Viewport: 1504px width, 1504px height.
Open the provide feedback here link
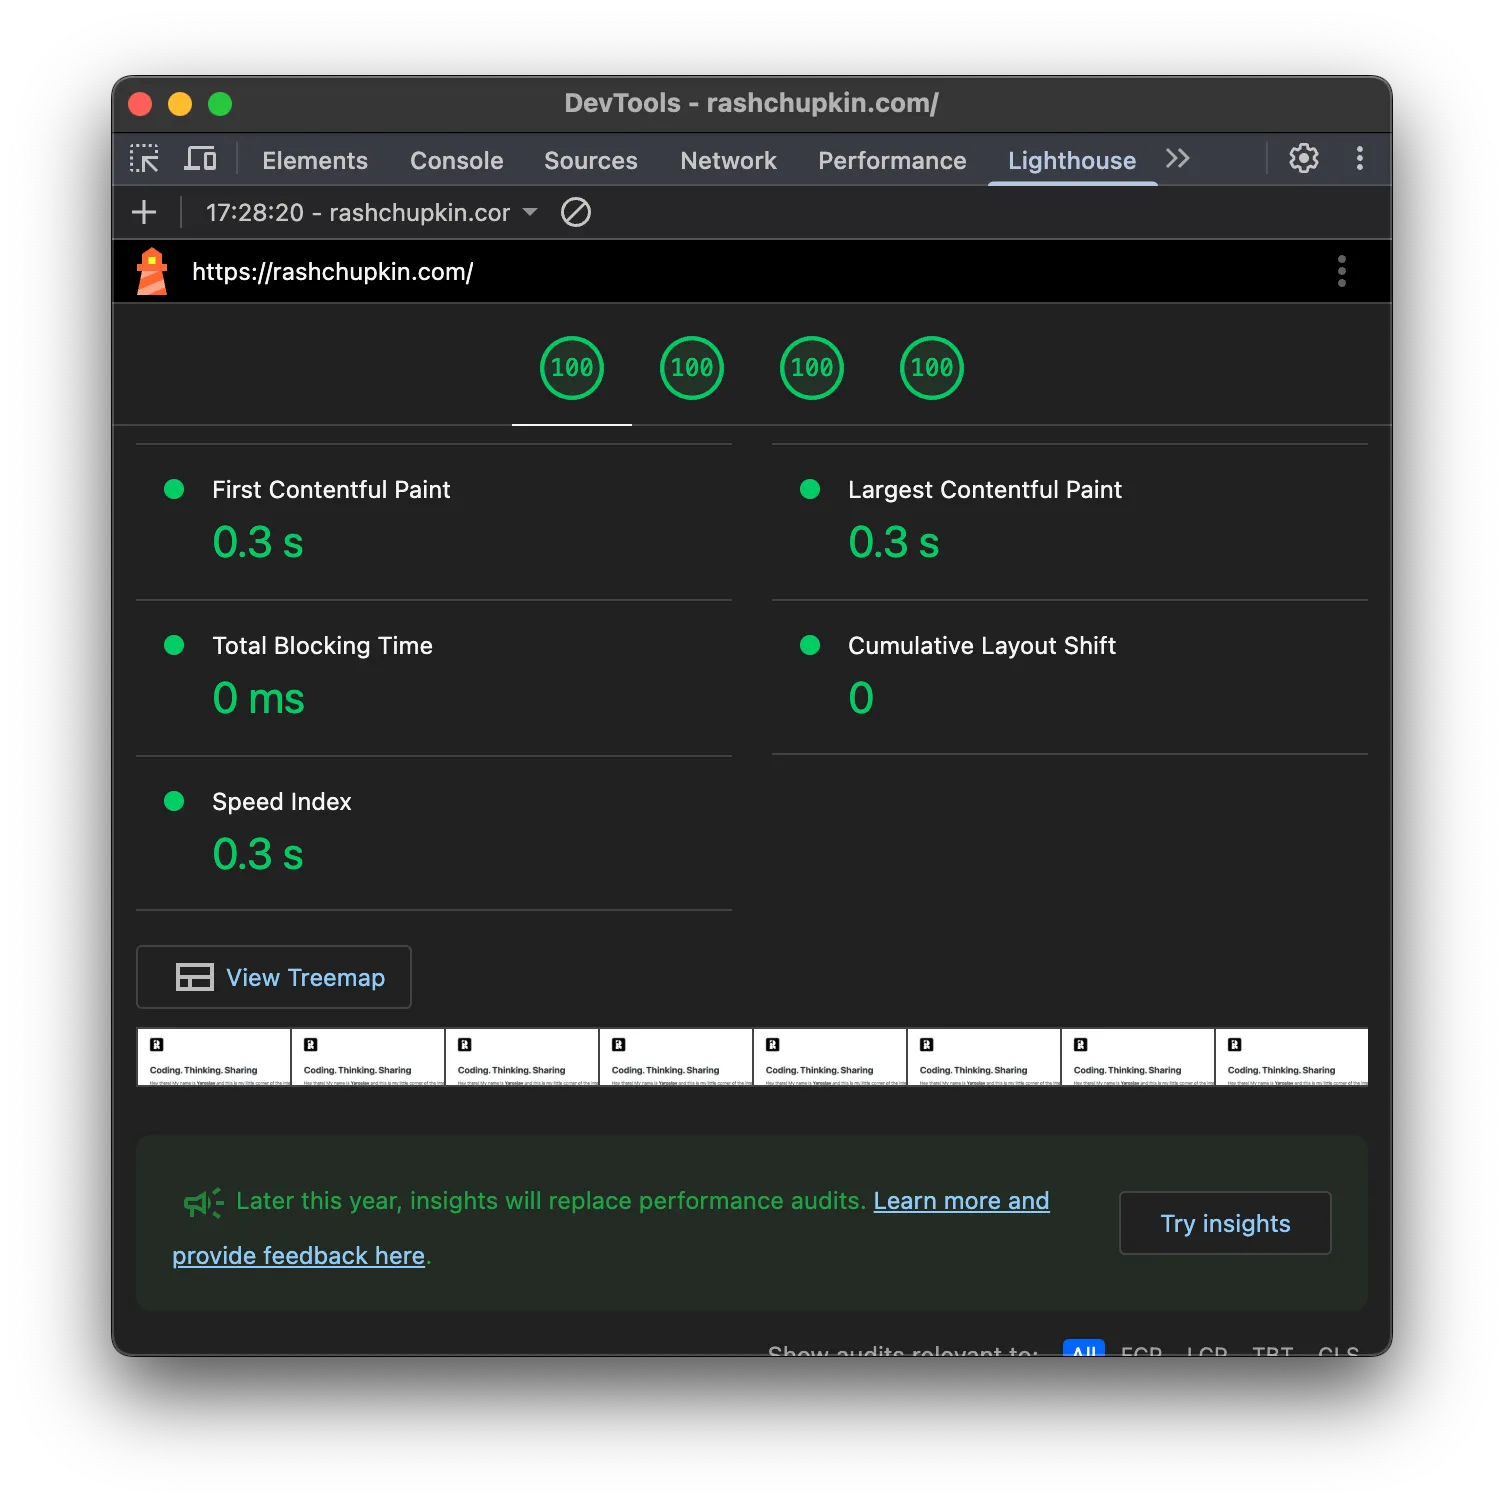point(299,1256)
